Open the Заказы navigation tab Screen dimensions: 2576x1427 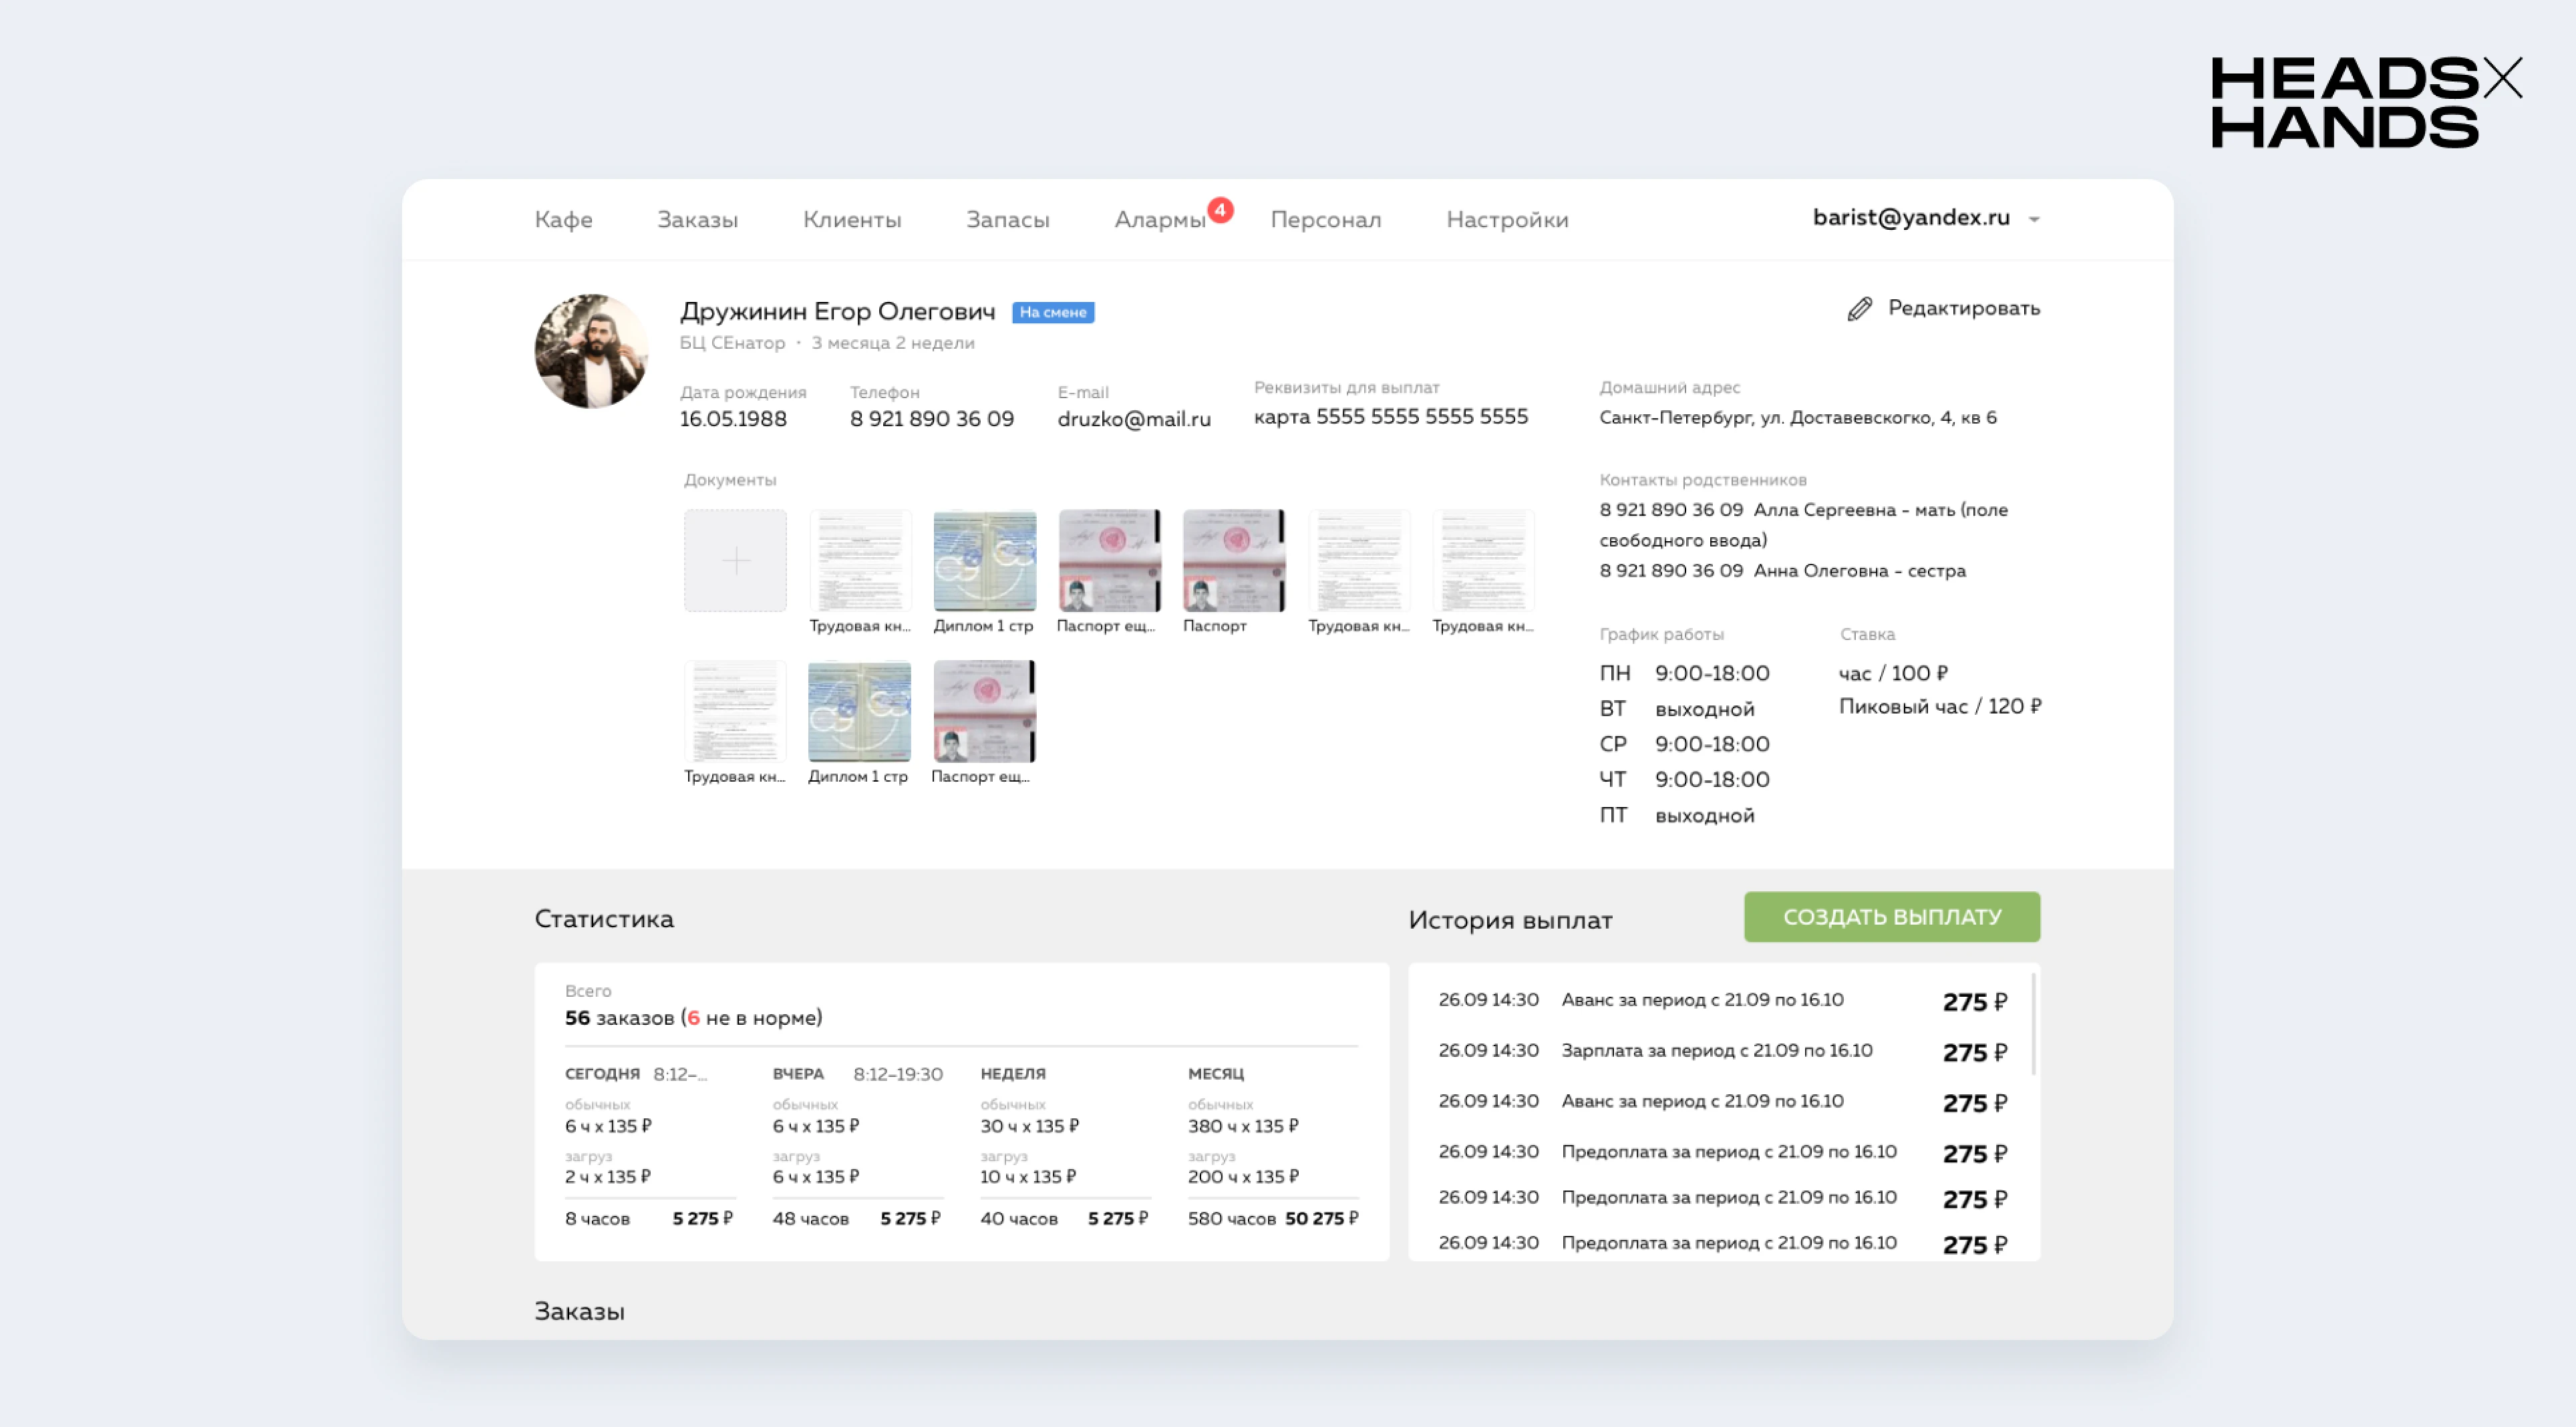[697, 220]
